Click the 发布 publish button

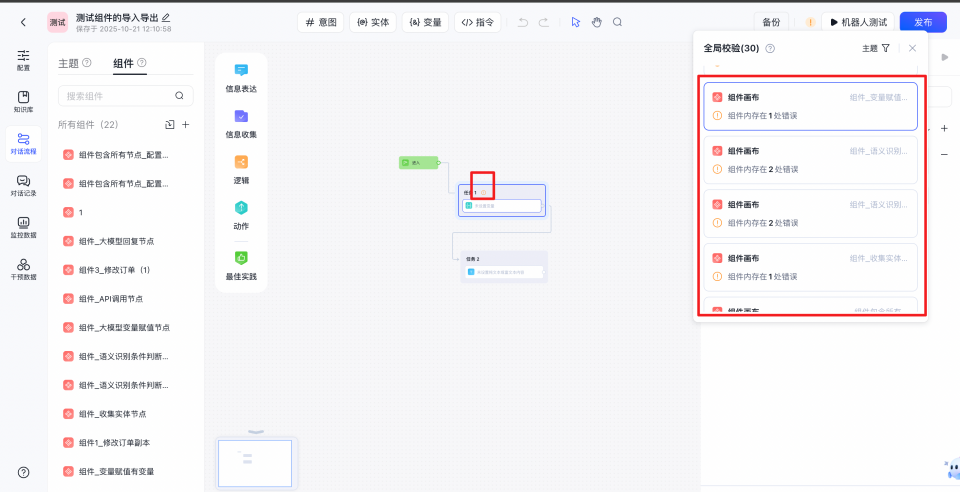pyautogui.click(x=922, y=22)
